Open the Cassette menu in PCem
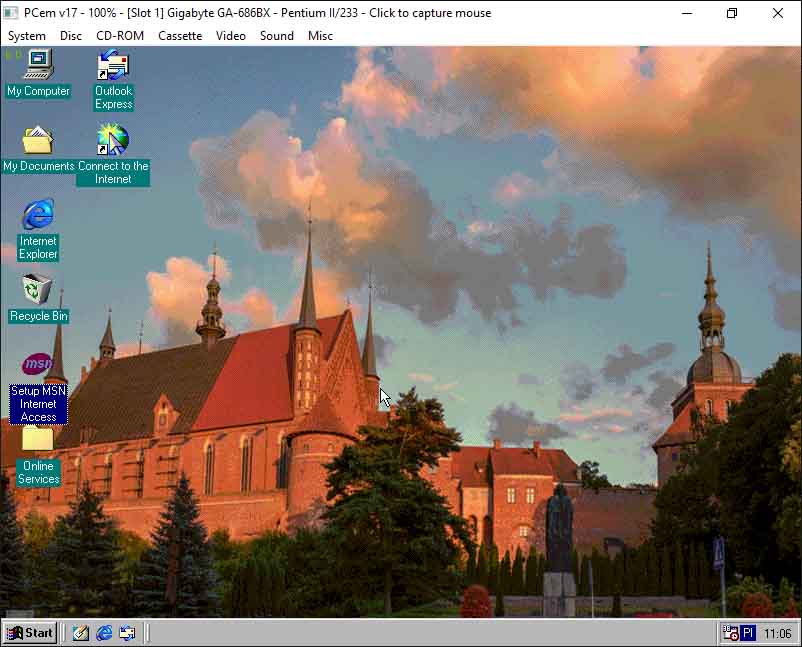The image size is (802, 647). [x=180, y=36]
